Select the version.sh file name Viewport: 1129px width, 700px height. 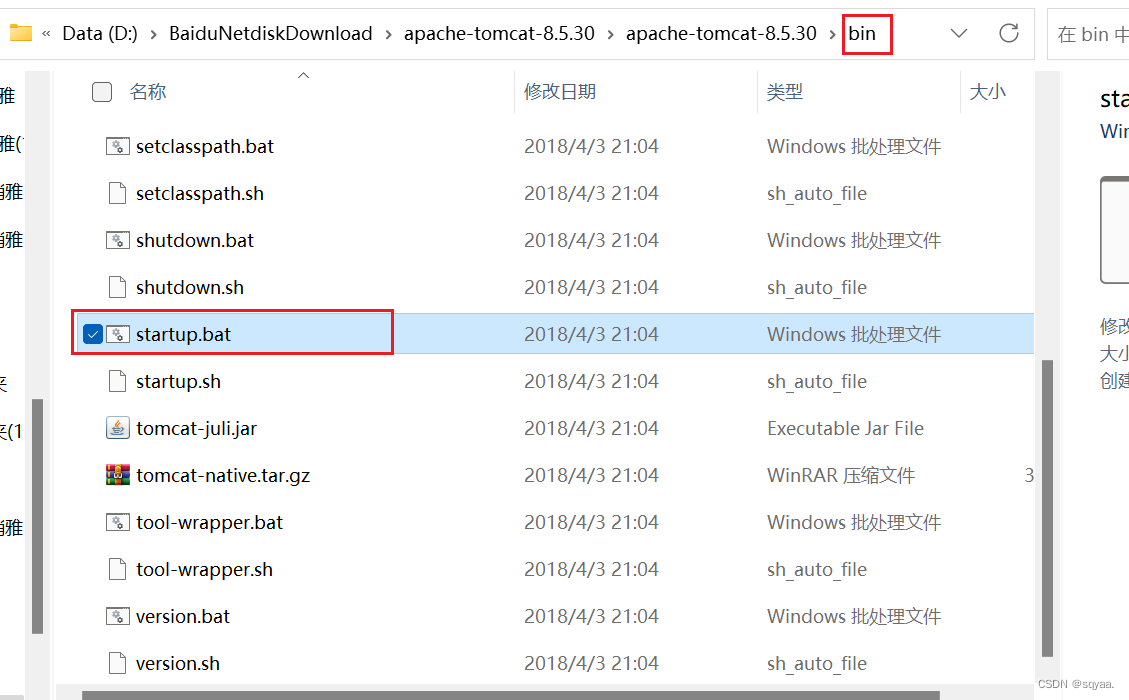(177, 663)
